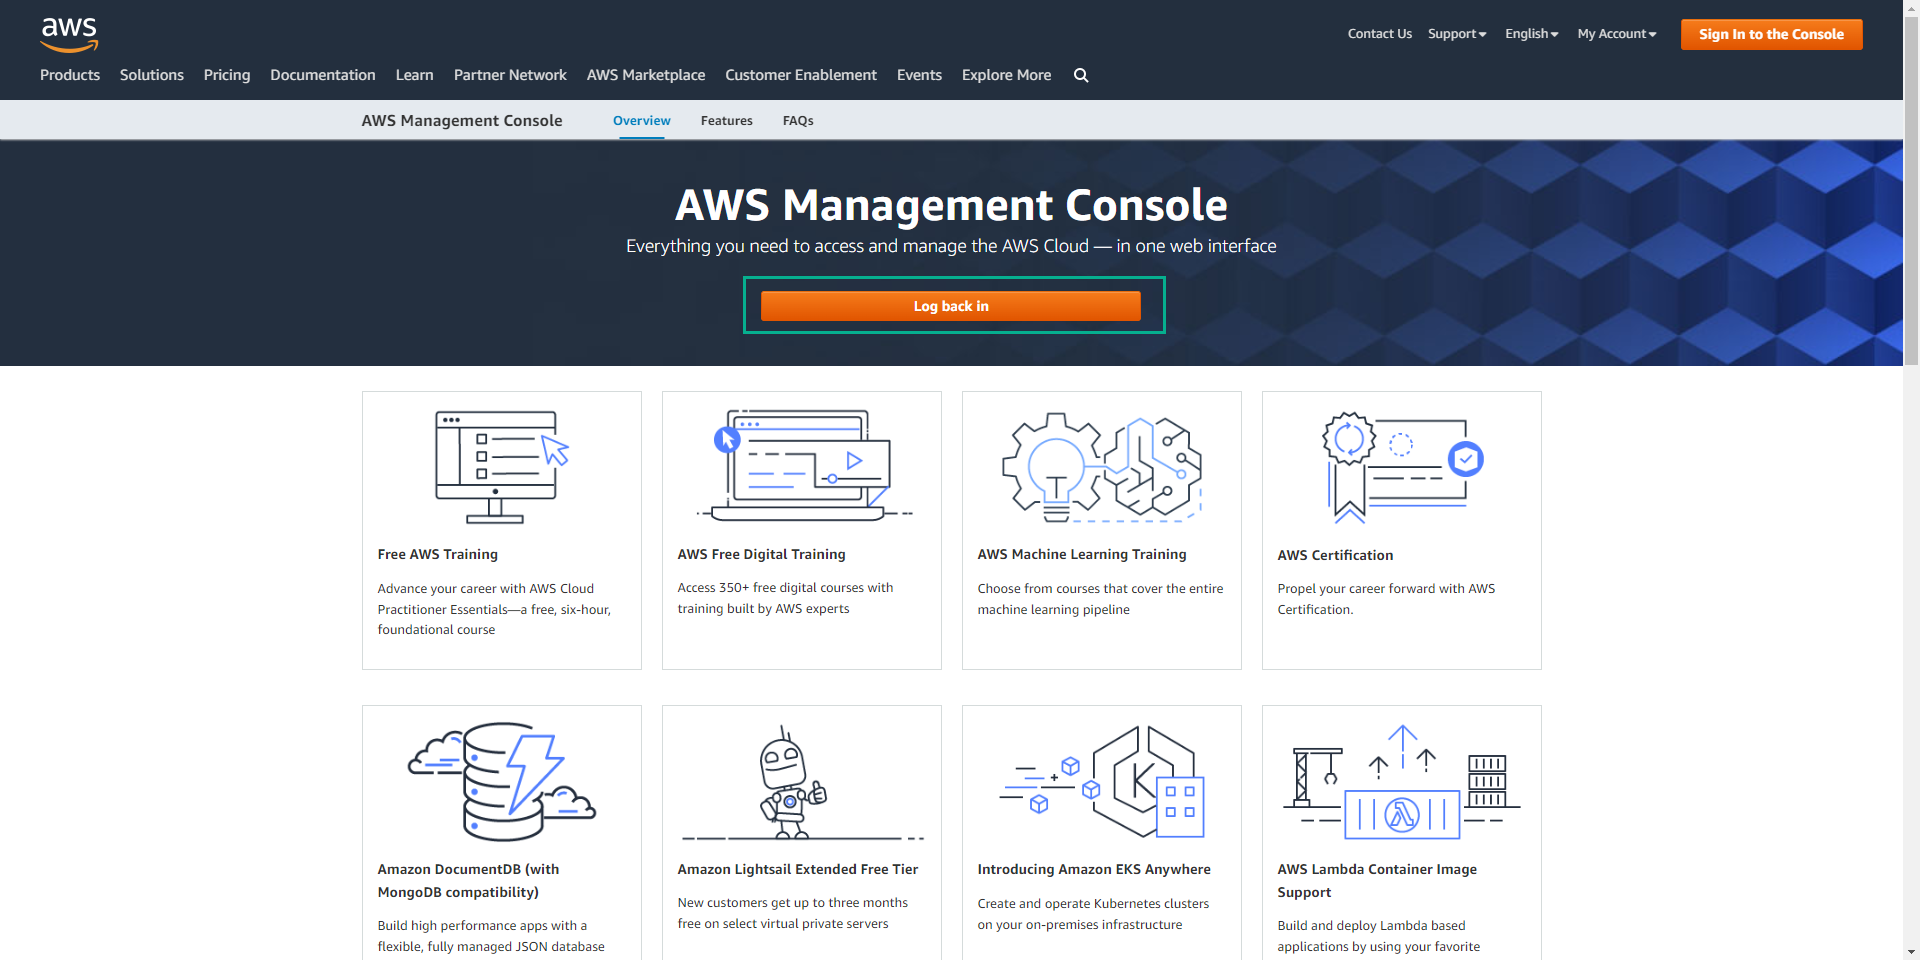Open the Events menu item
This screenshot has width=1920, height=960.
tap(919, 75)
